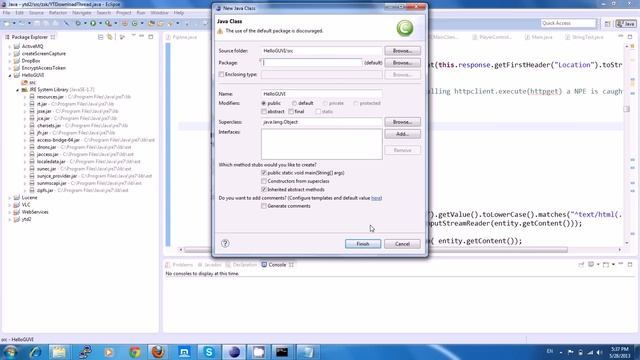Click the volume icon in system tray
This screenshot has height=360, width=640.
(599, 352)
